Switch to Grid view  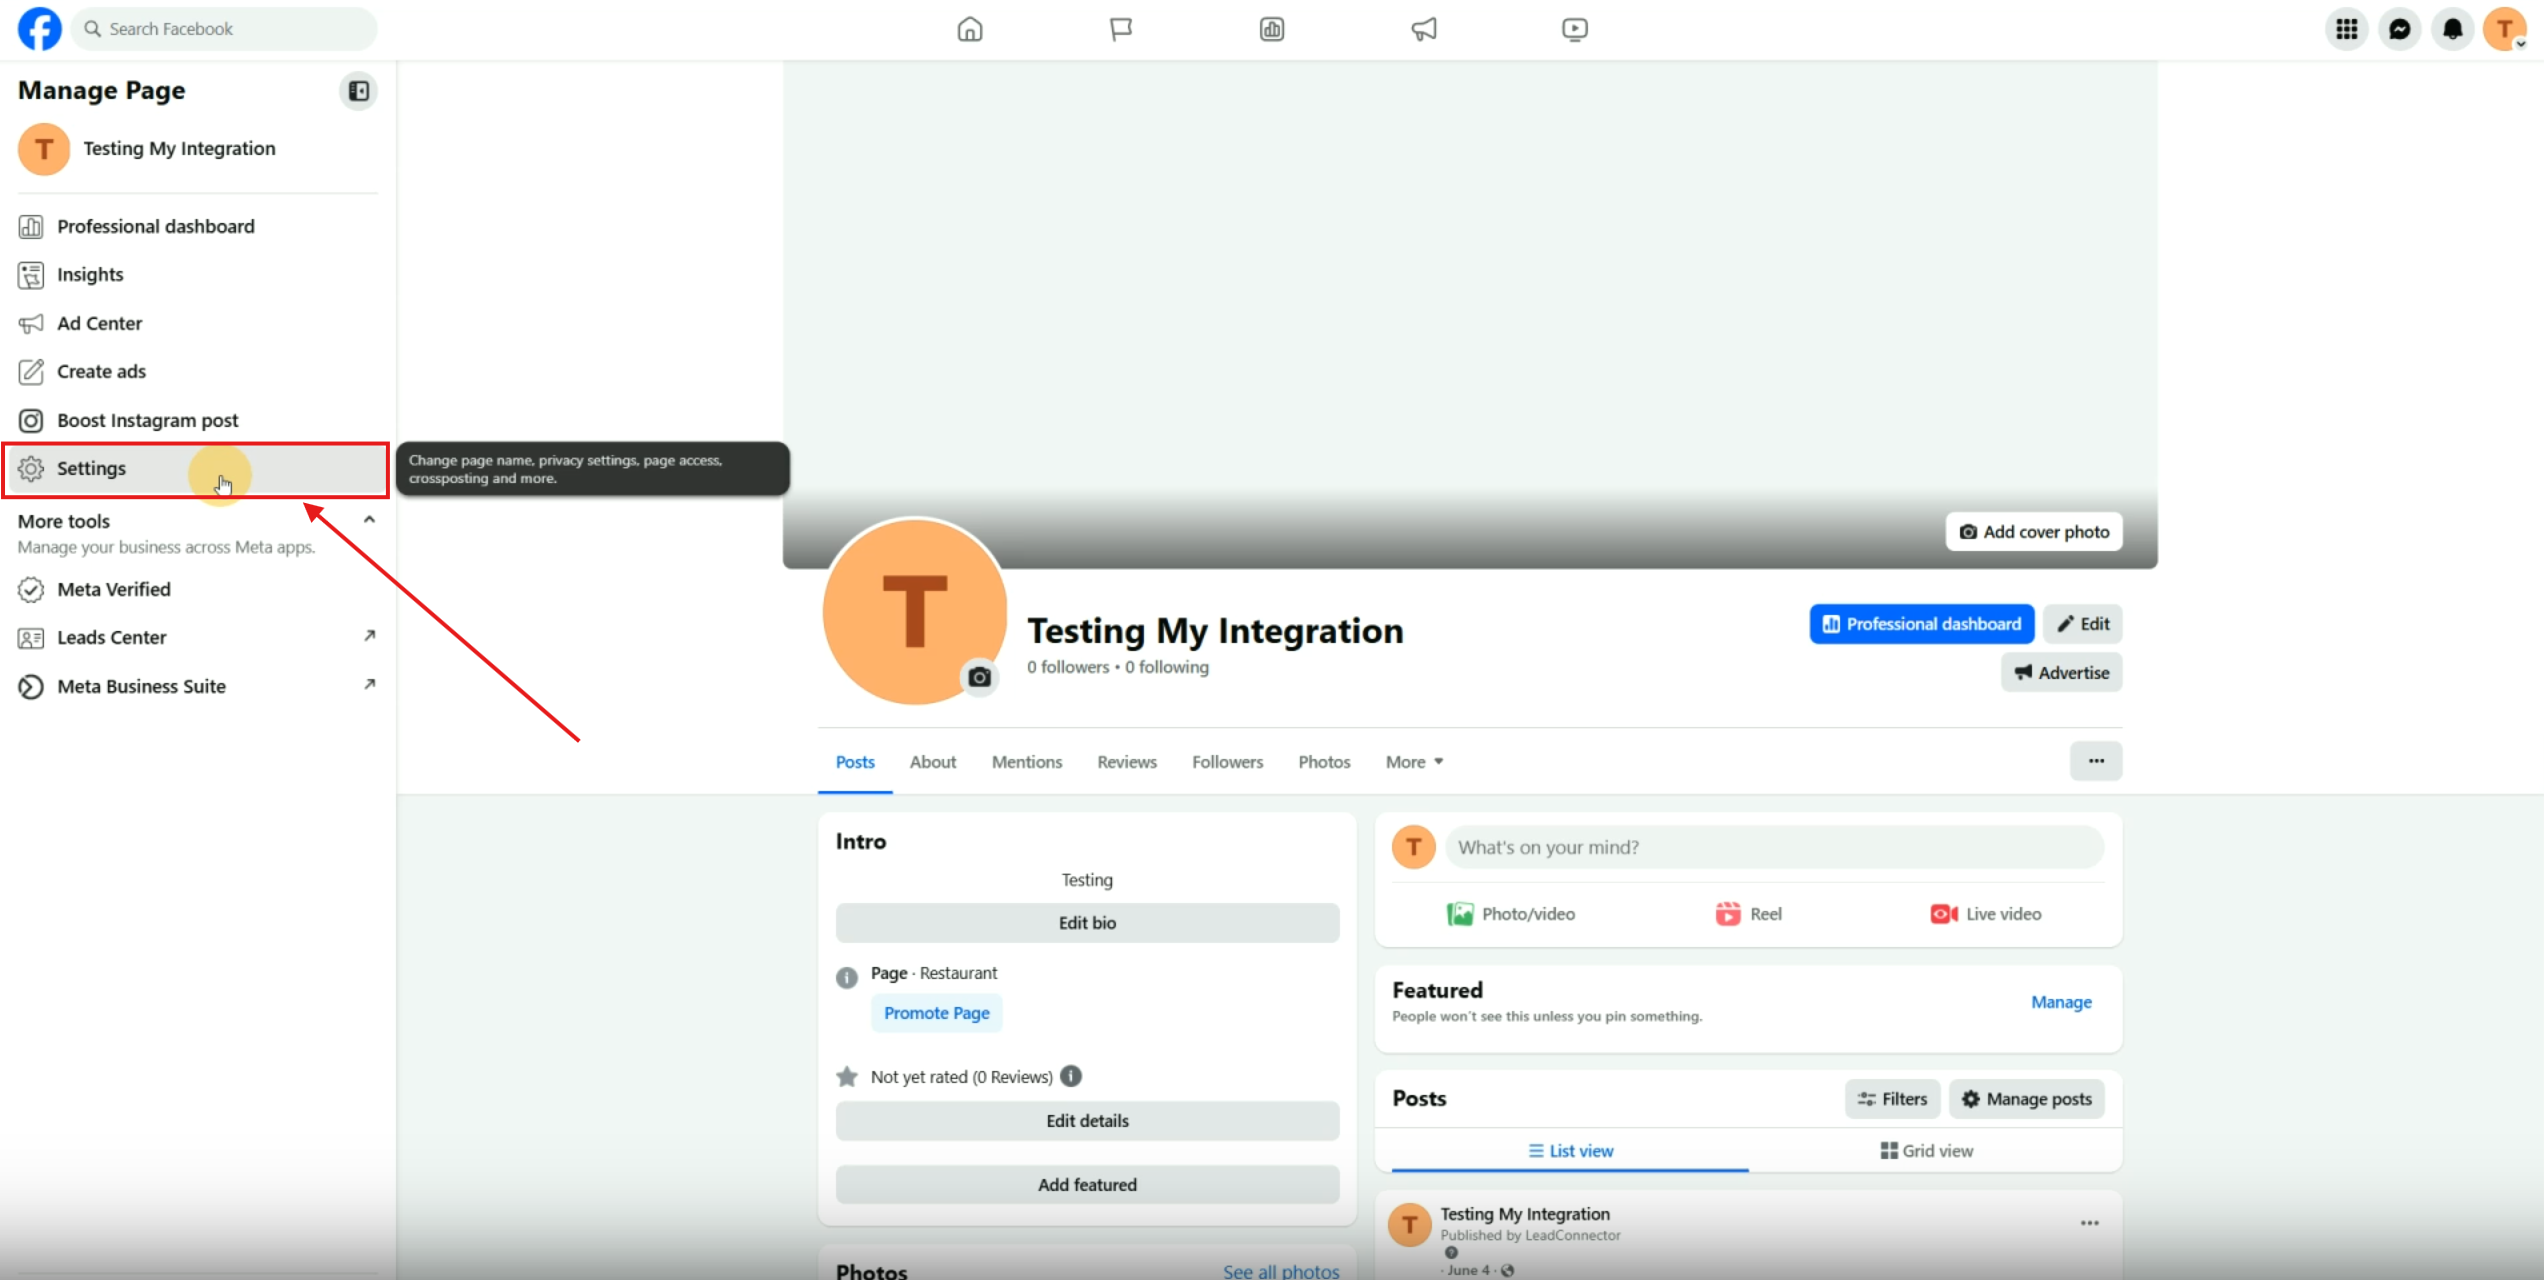(x=1927, y=1151)
